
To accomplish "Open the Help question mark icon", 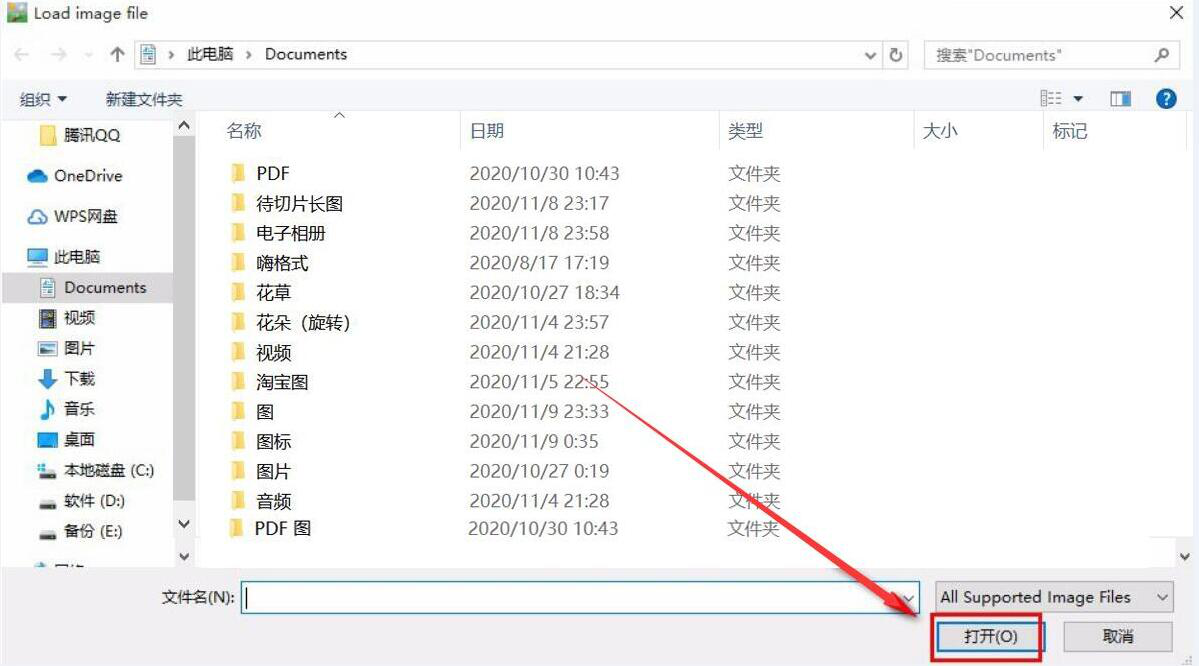I will tap(1166, 99).
